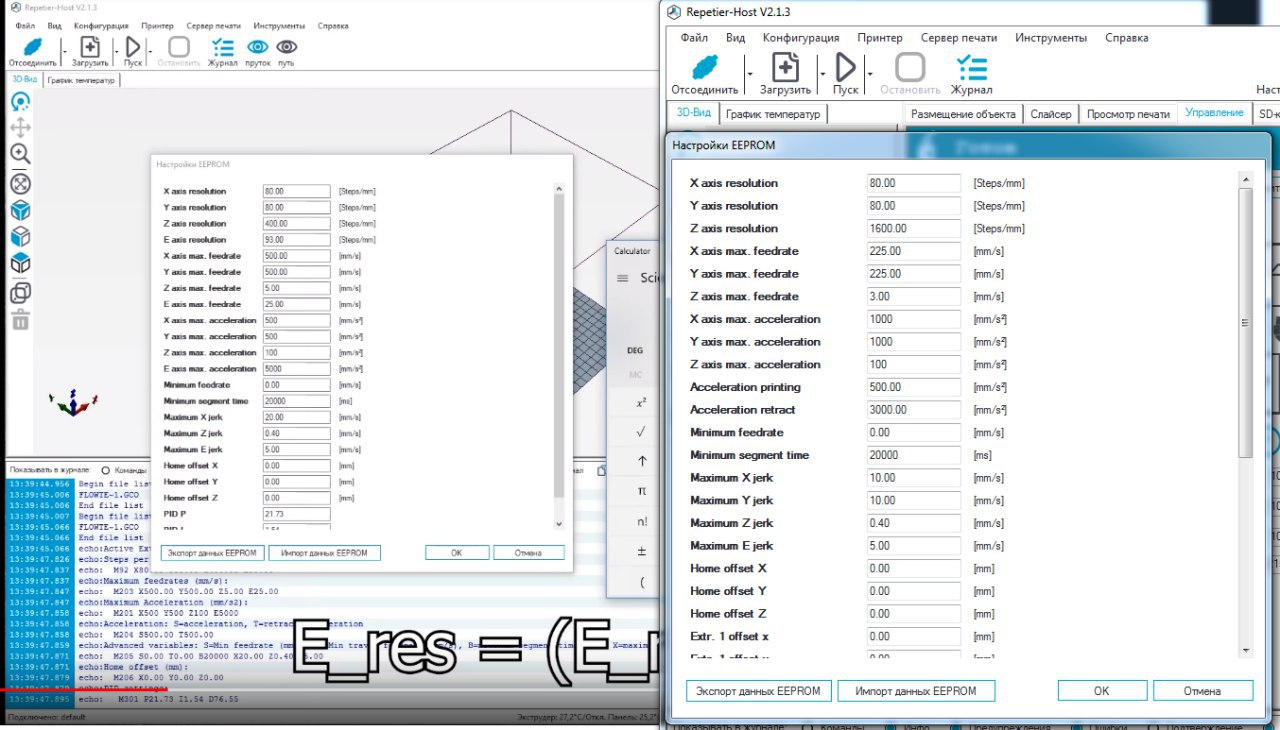This screenshot has width=1280, height=730.
Task: Click Z axis resolution field showing 1600.00
Action: 914,229
